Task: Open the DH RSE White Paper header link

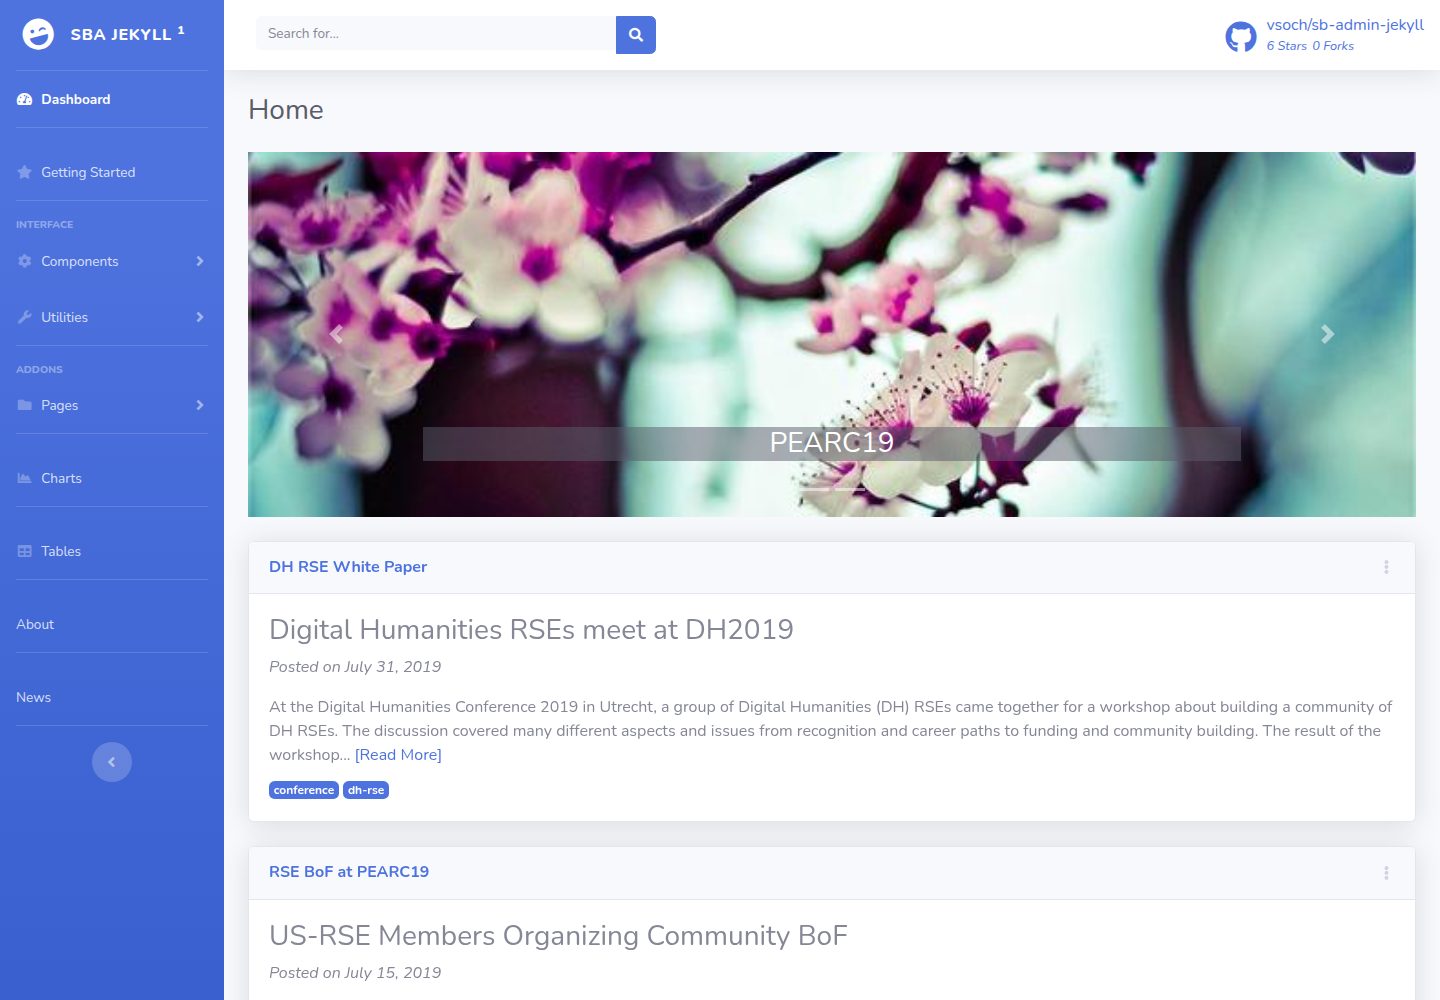Action: [348, 567]
